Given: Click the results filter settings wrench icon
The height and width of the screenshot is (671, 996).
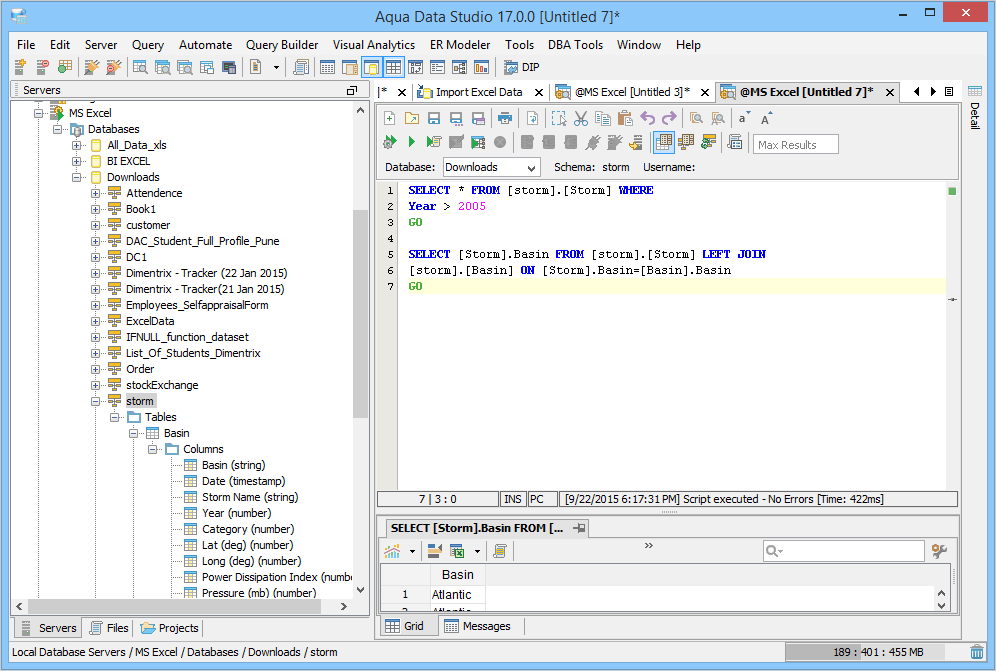Looking at the screenshot, I should point(939,551).
